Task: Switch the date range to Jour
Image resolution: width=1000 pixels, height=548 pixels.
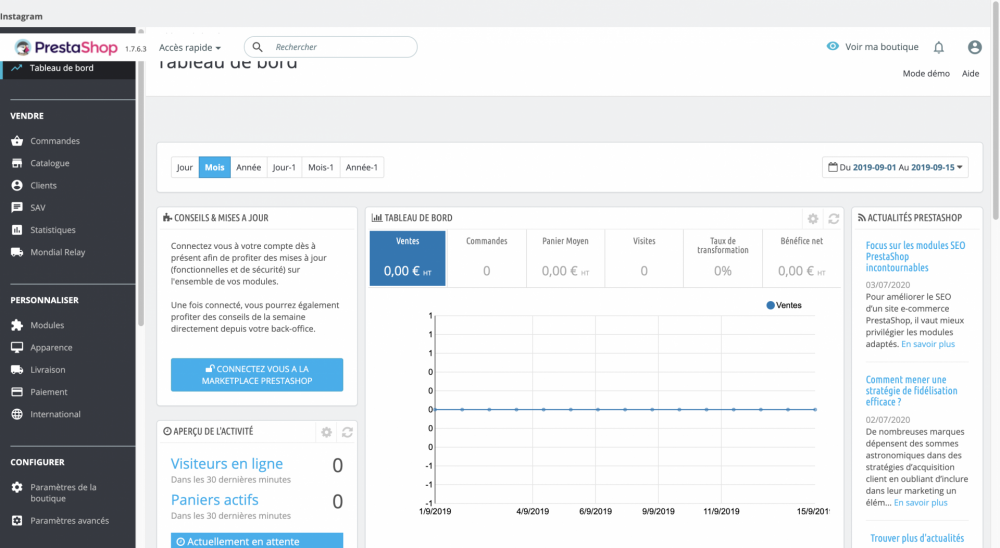Action: 185,168
